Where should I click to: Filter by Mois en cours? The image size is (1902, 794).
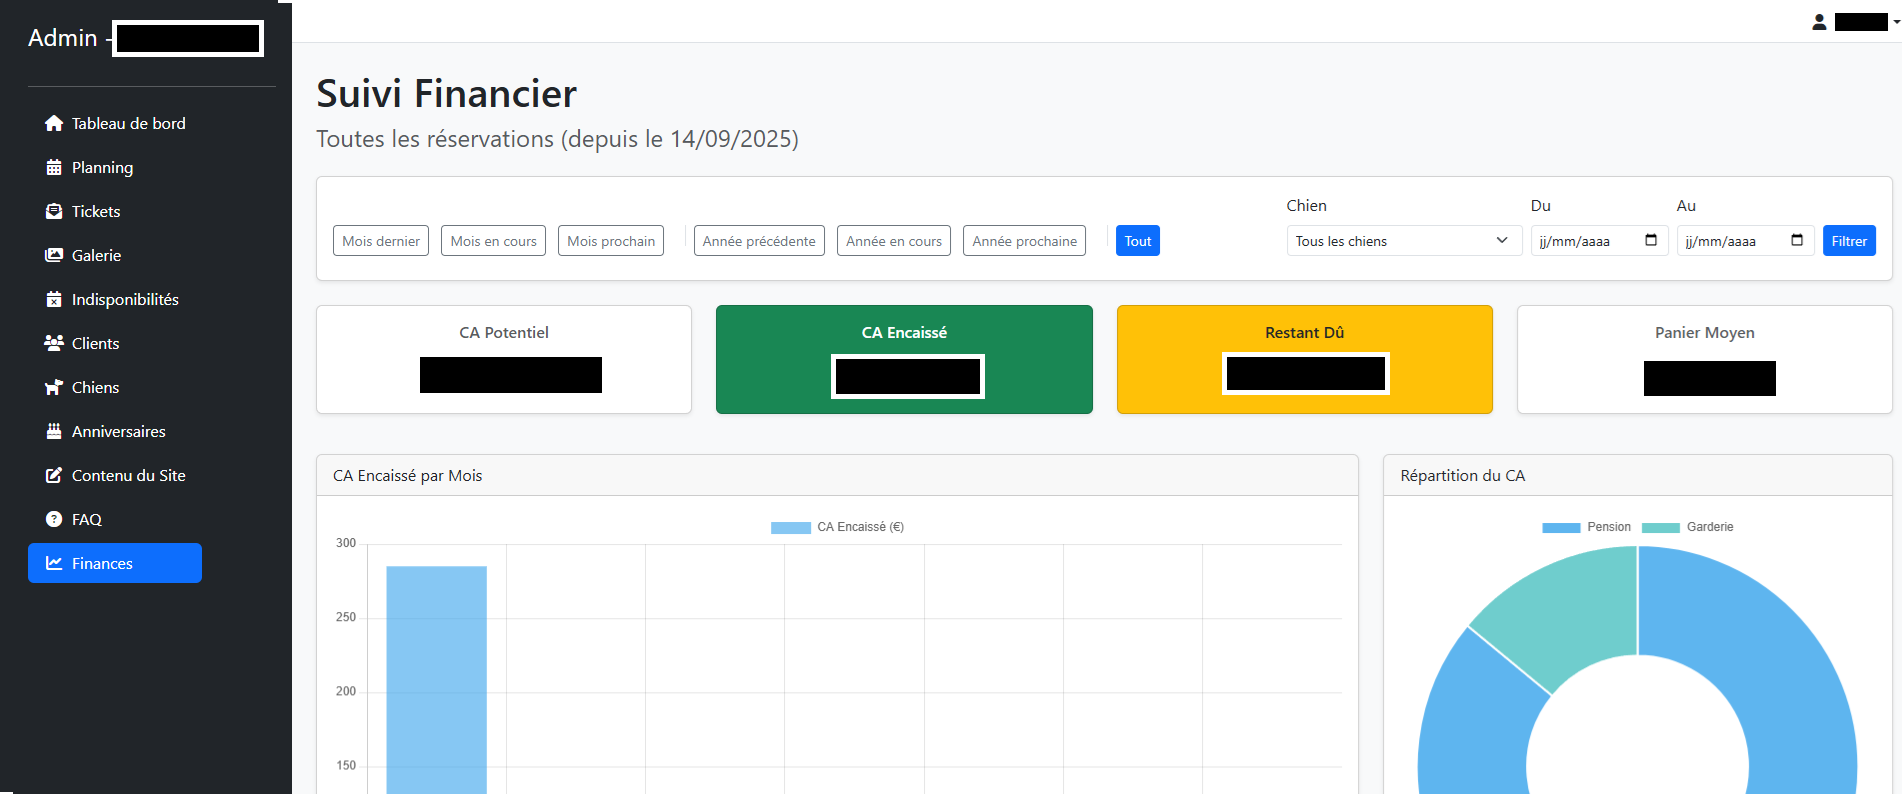coord(493,241)
